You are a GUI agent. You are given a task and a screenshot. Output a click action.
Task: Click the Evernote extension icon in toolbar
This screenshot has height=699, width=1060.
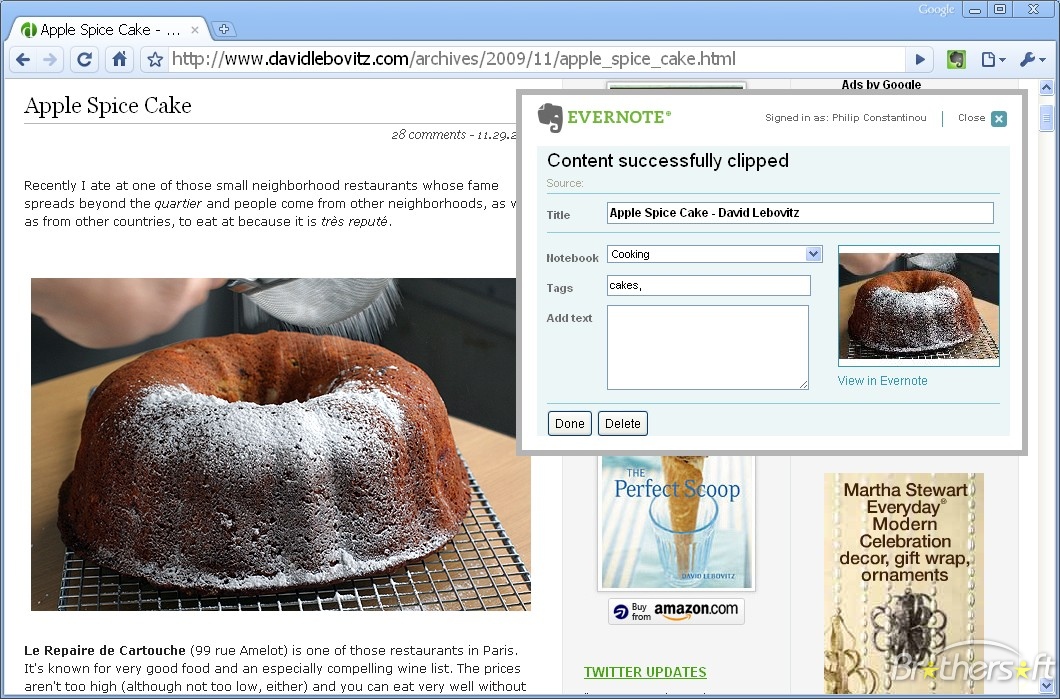tap(956, 60)
